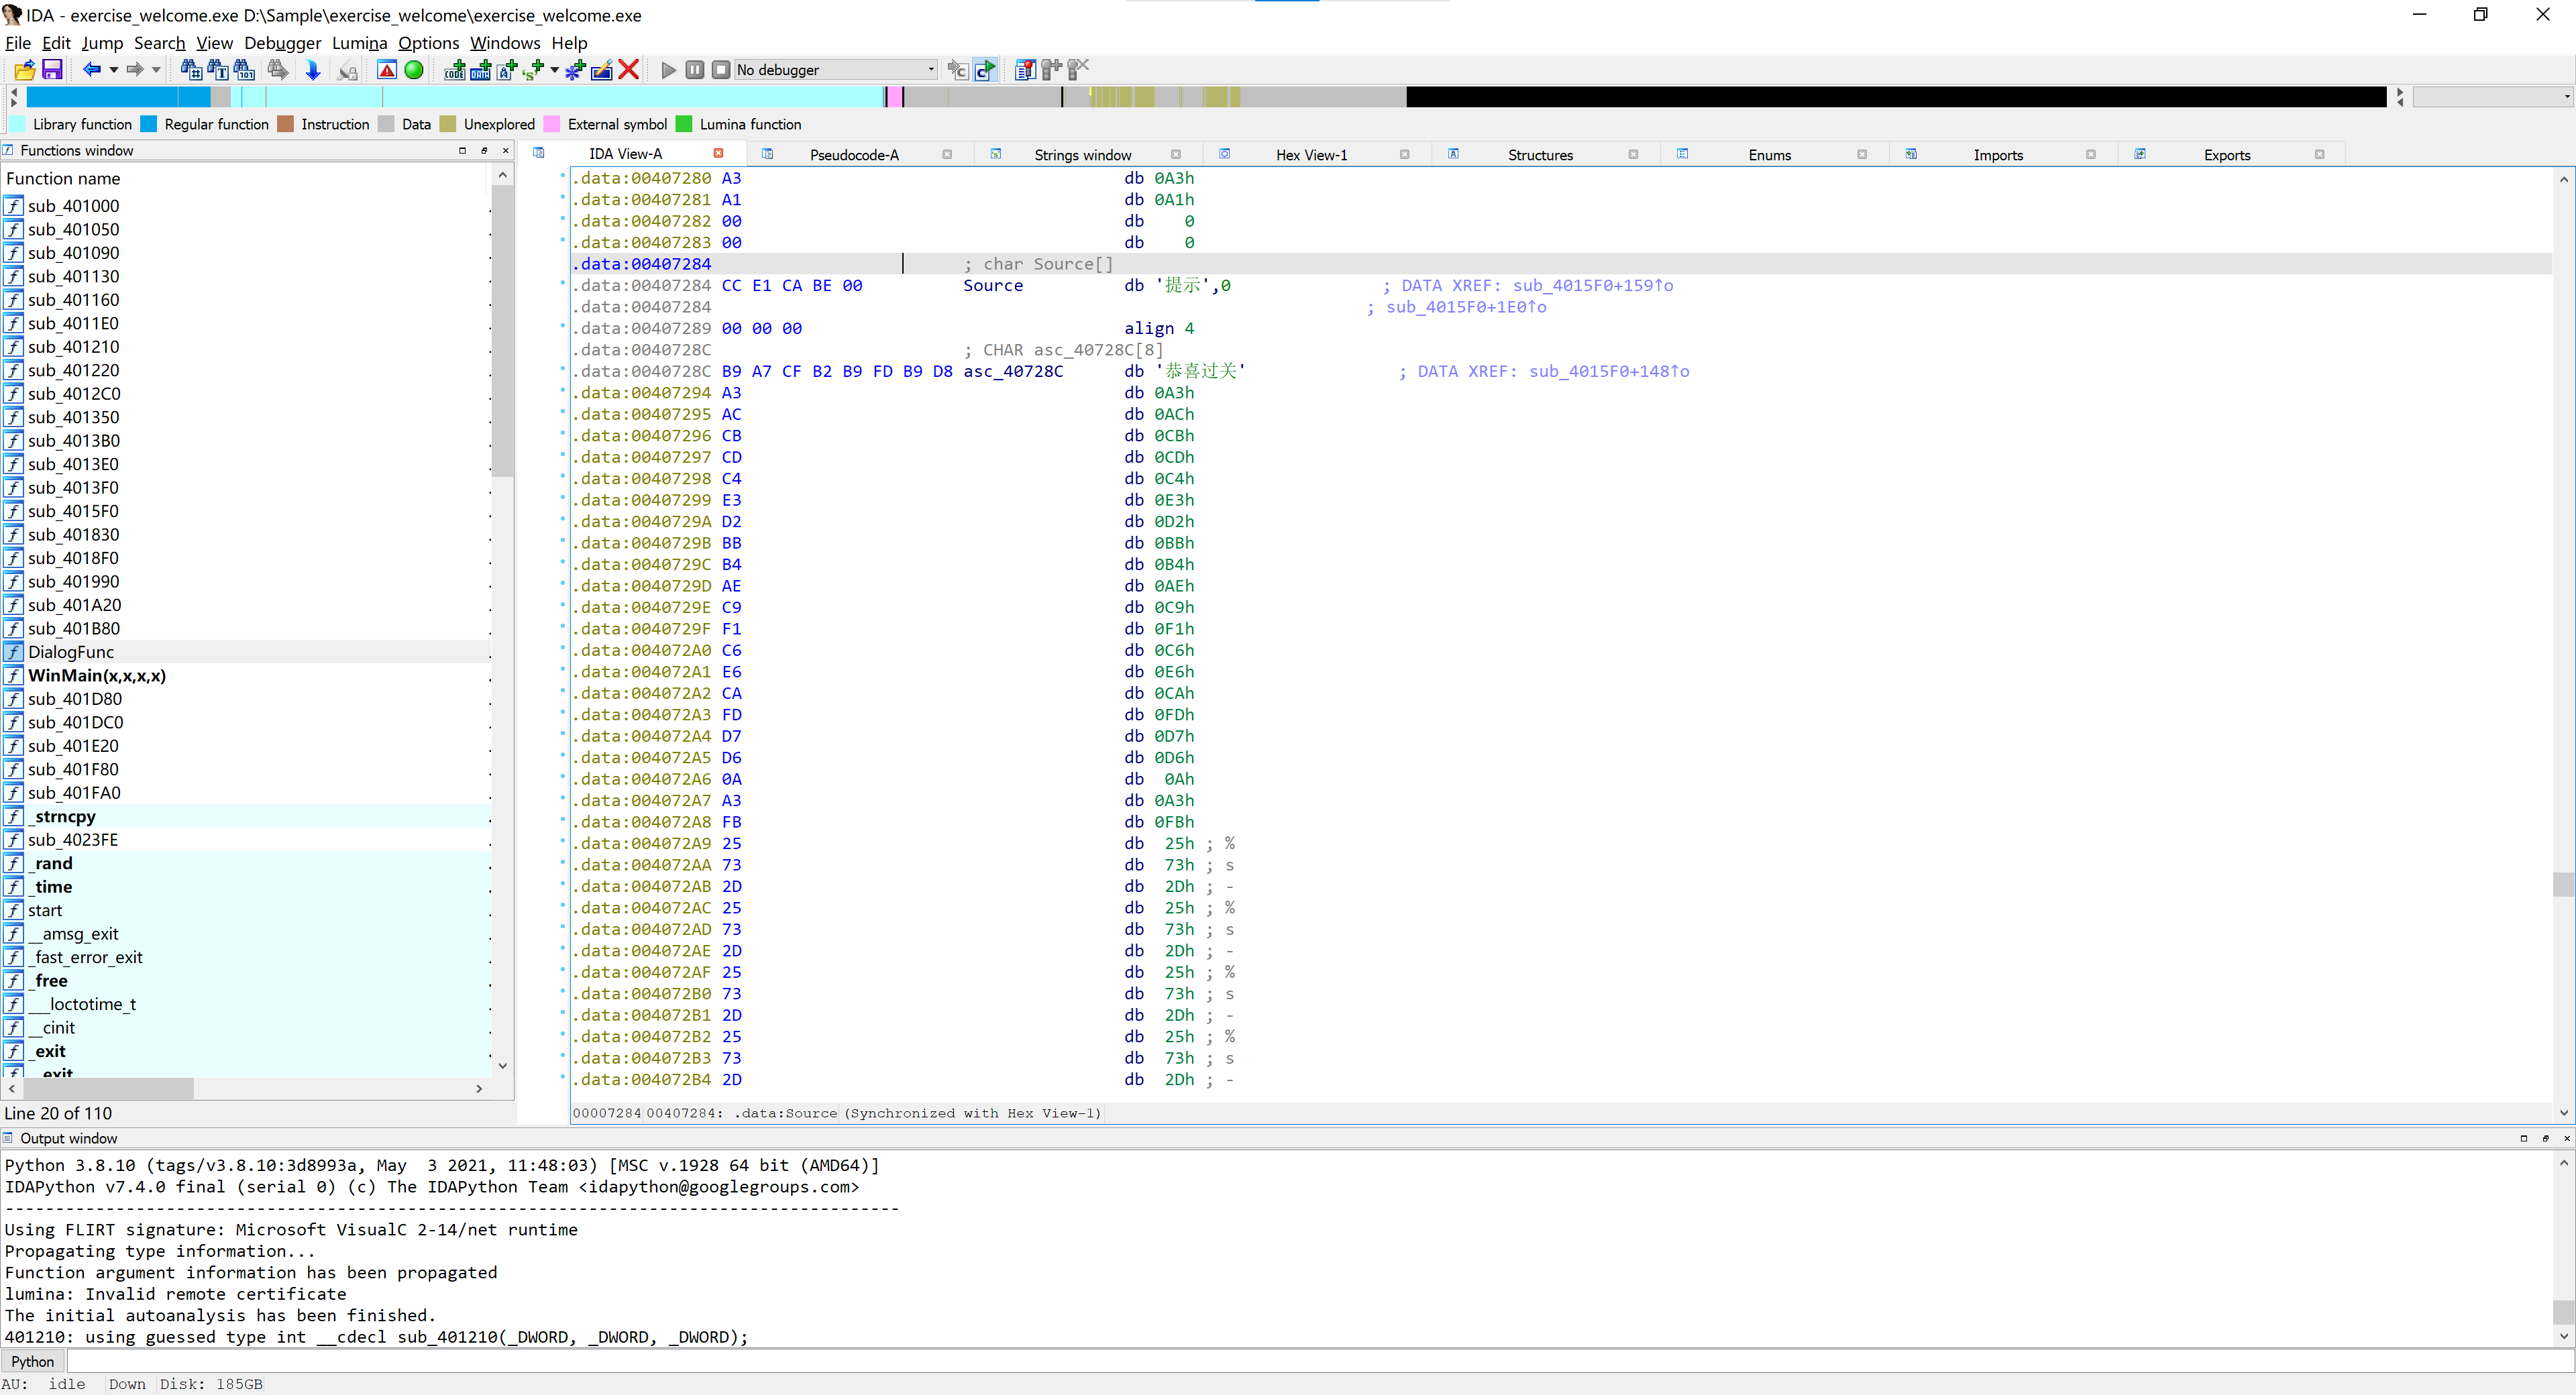The width and height of the screenshot is (2576, 1395).
Task: Click Convert to data icon
Action: (481, 70)
